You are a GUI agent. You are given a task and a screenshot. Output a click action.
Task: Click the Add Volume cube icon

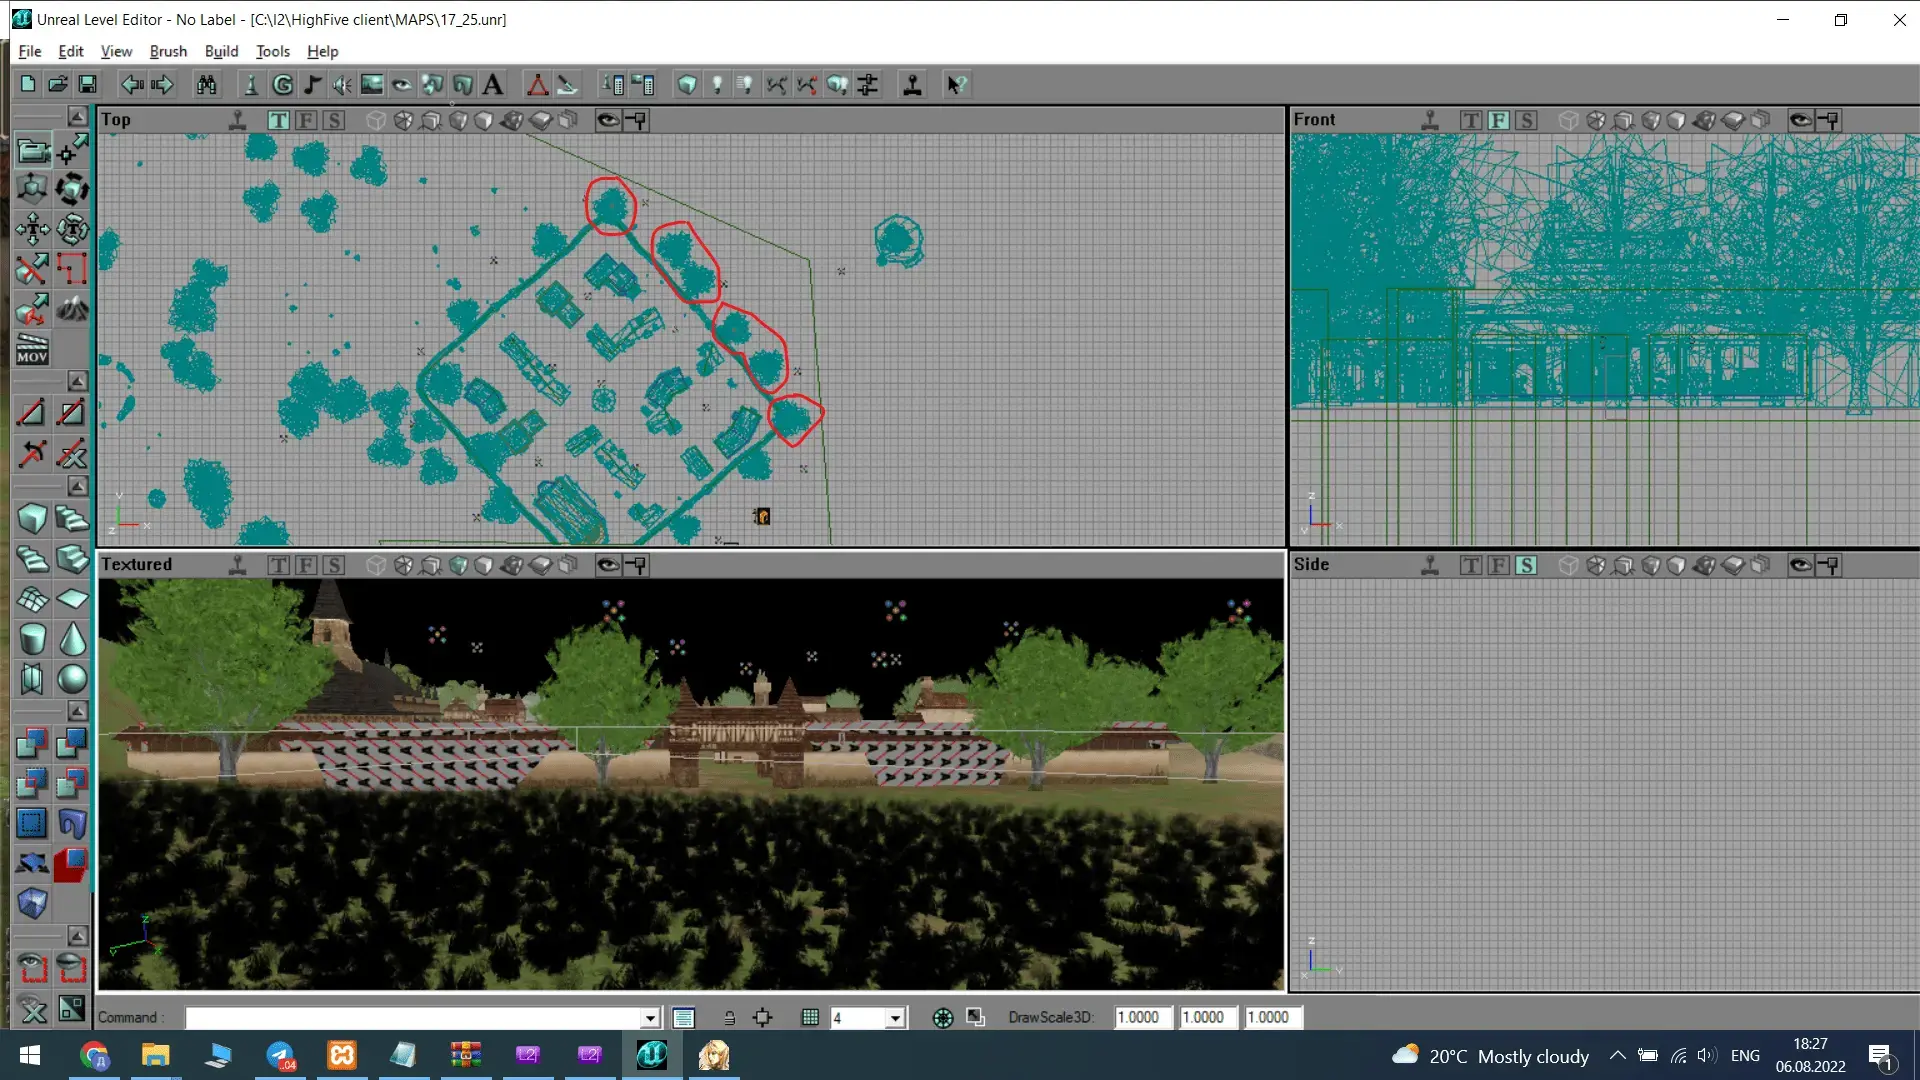pos(32,903)
